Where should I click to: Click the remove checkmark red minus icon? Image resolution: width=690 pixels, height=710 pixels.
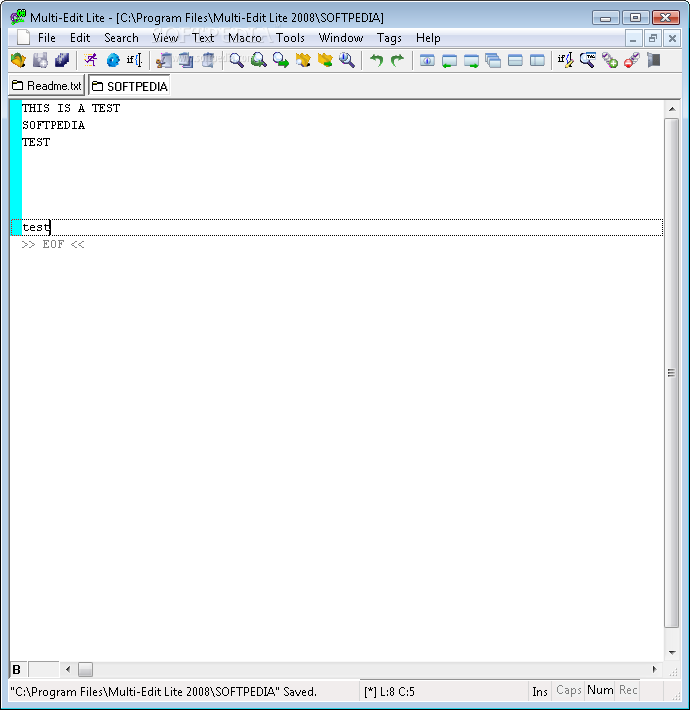point(632,60)
